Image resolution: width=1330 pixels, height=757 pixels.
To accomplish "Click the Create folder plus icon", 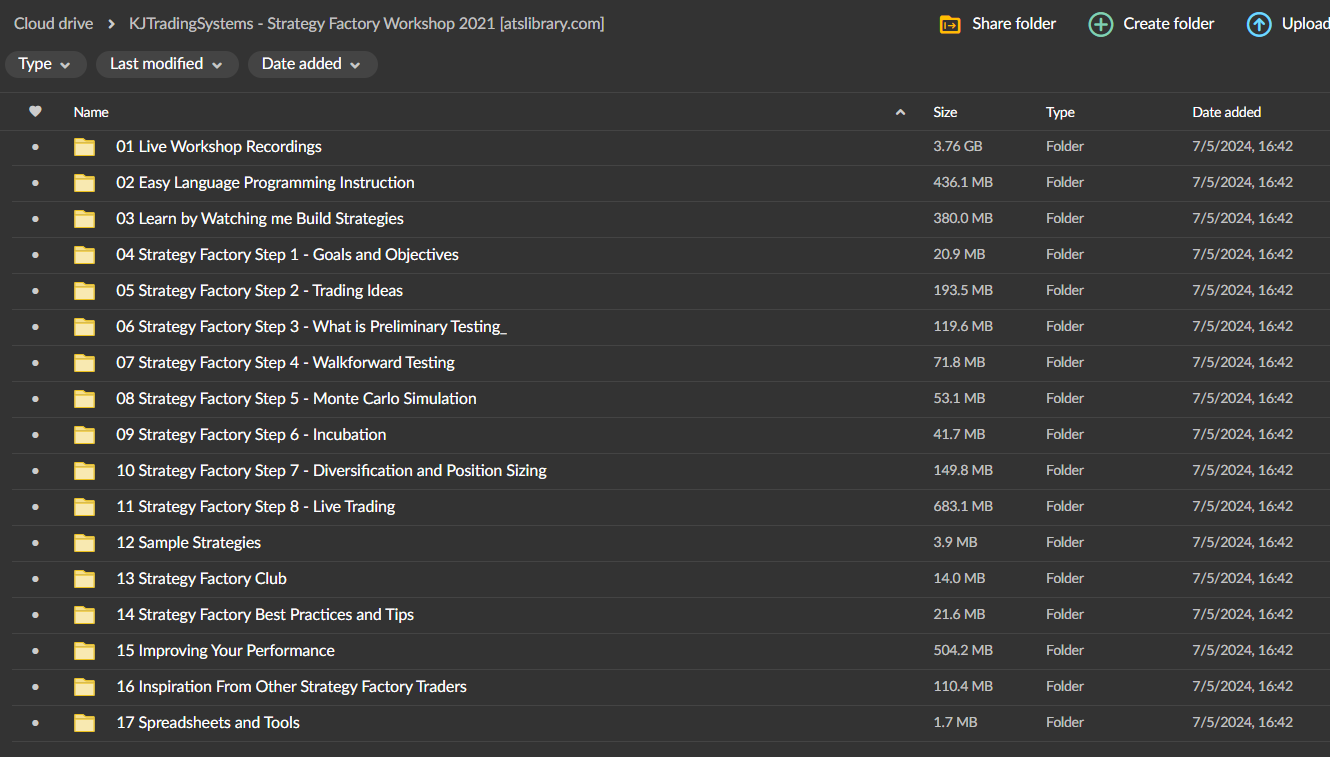I will click(x=1100, y=24).
